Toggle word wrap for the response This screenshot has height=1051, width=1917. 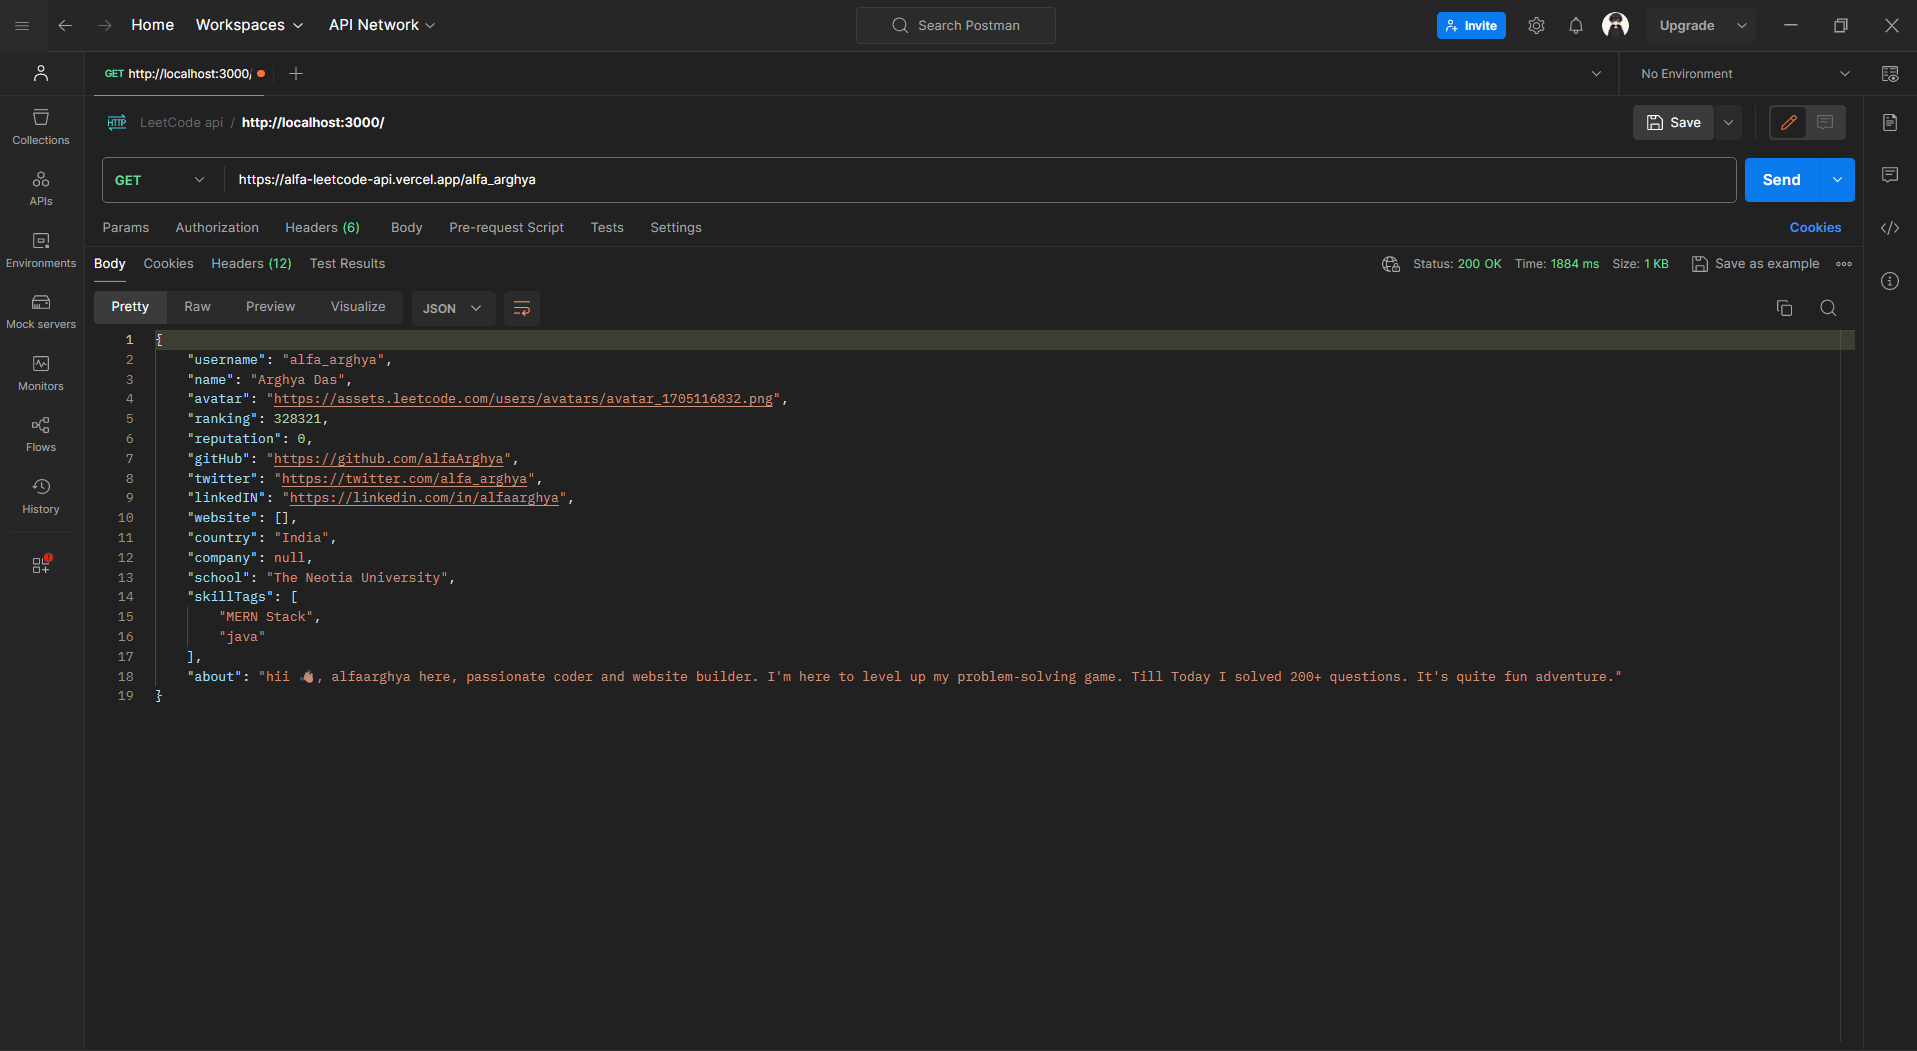coord(522,309)
